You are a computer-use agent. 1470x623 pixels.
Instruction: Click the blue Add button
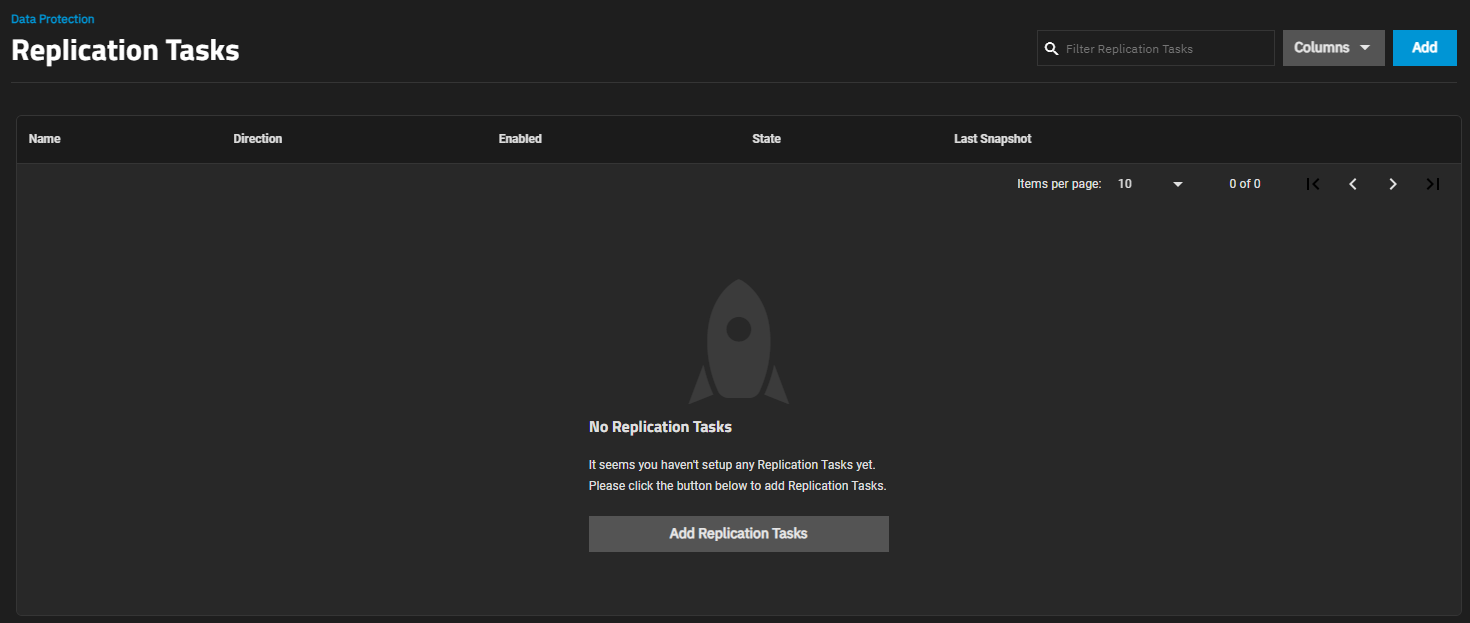[x=1425, y=48]
